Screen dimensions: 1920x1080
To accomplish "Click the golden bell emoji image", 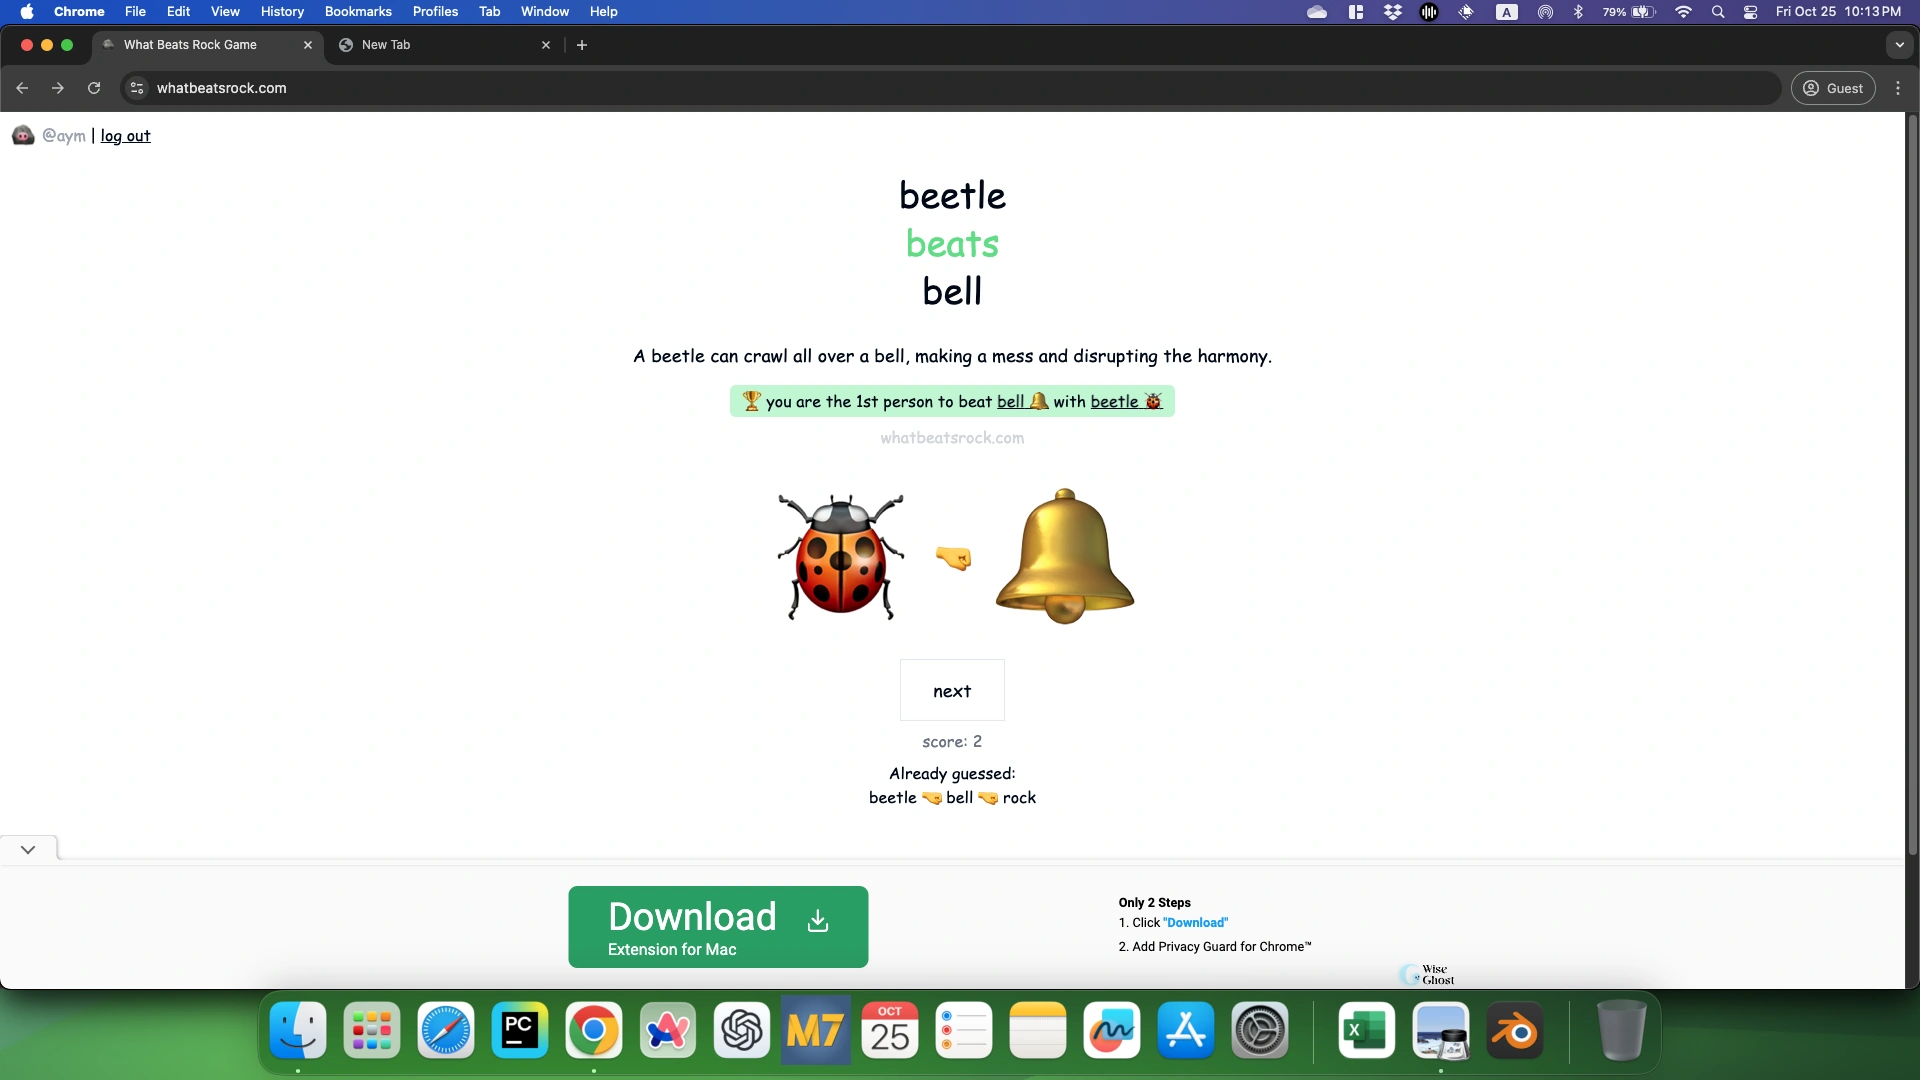I will pyautogui.click(x=1064, y=557).
